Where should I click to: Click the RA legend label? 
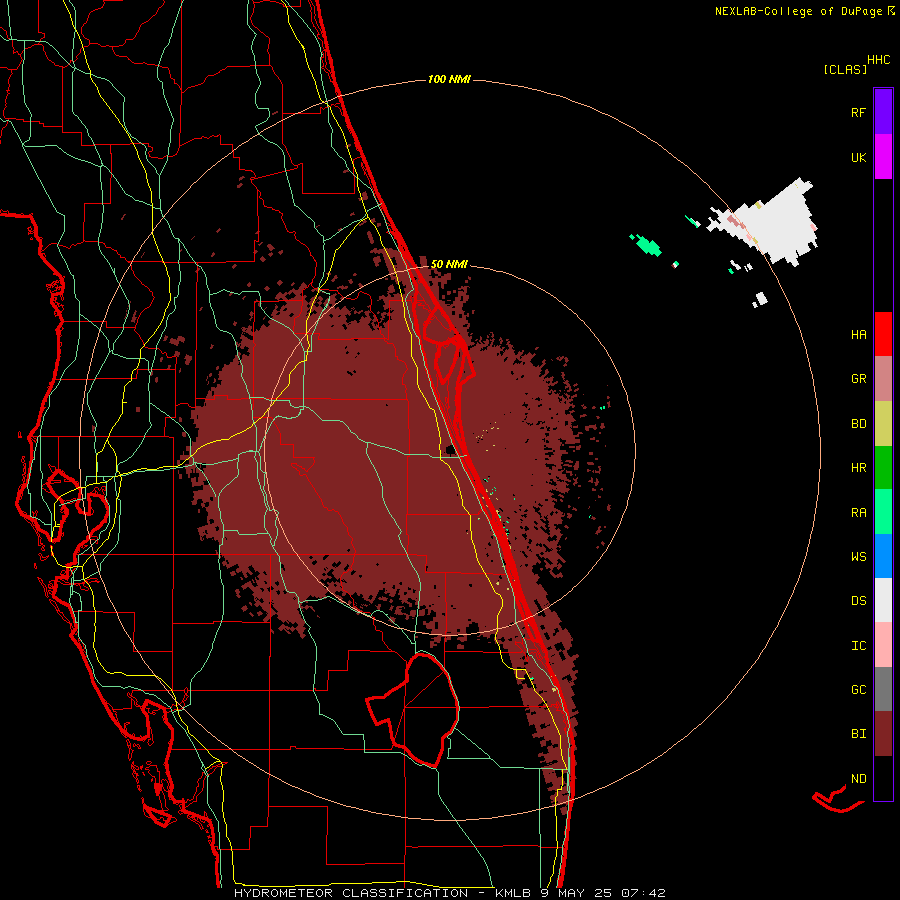858,513
